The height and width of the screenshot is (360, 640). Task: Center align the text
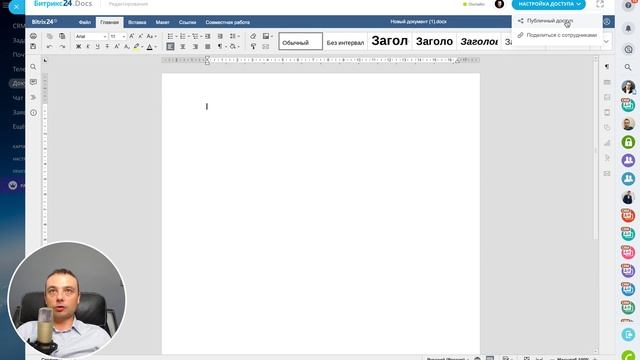[x=183, y=47]
